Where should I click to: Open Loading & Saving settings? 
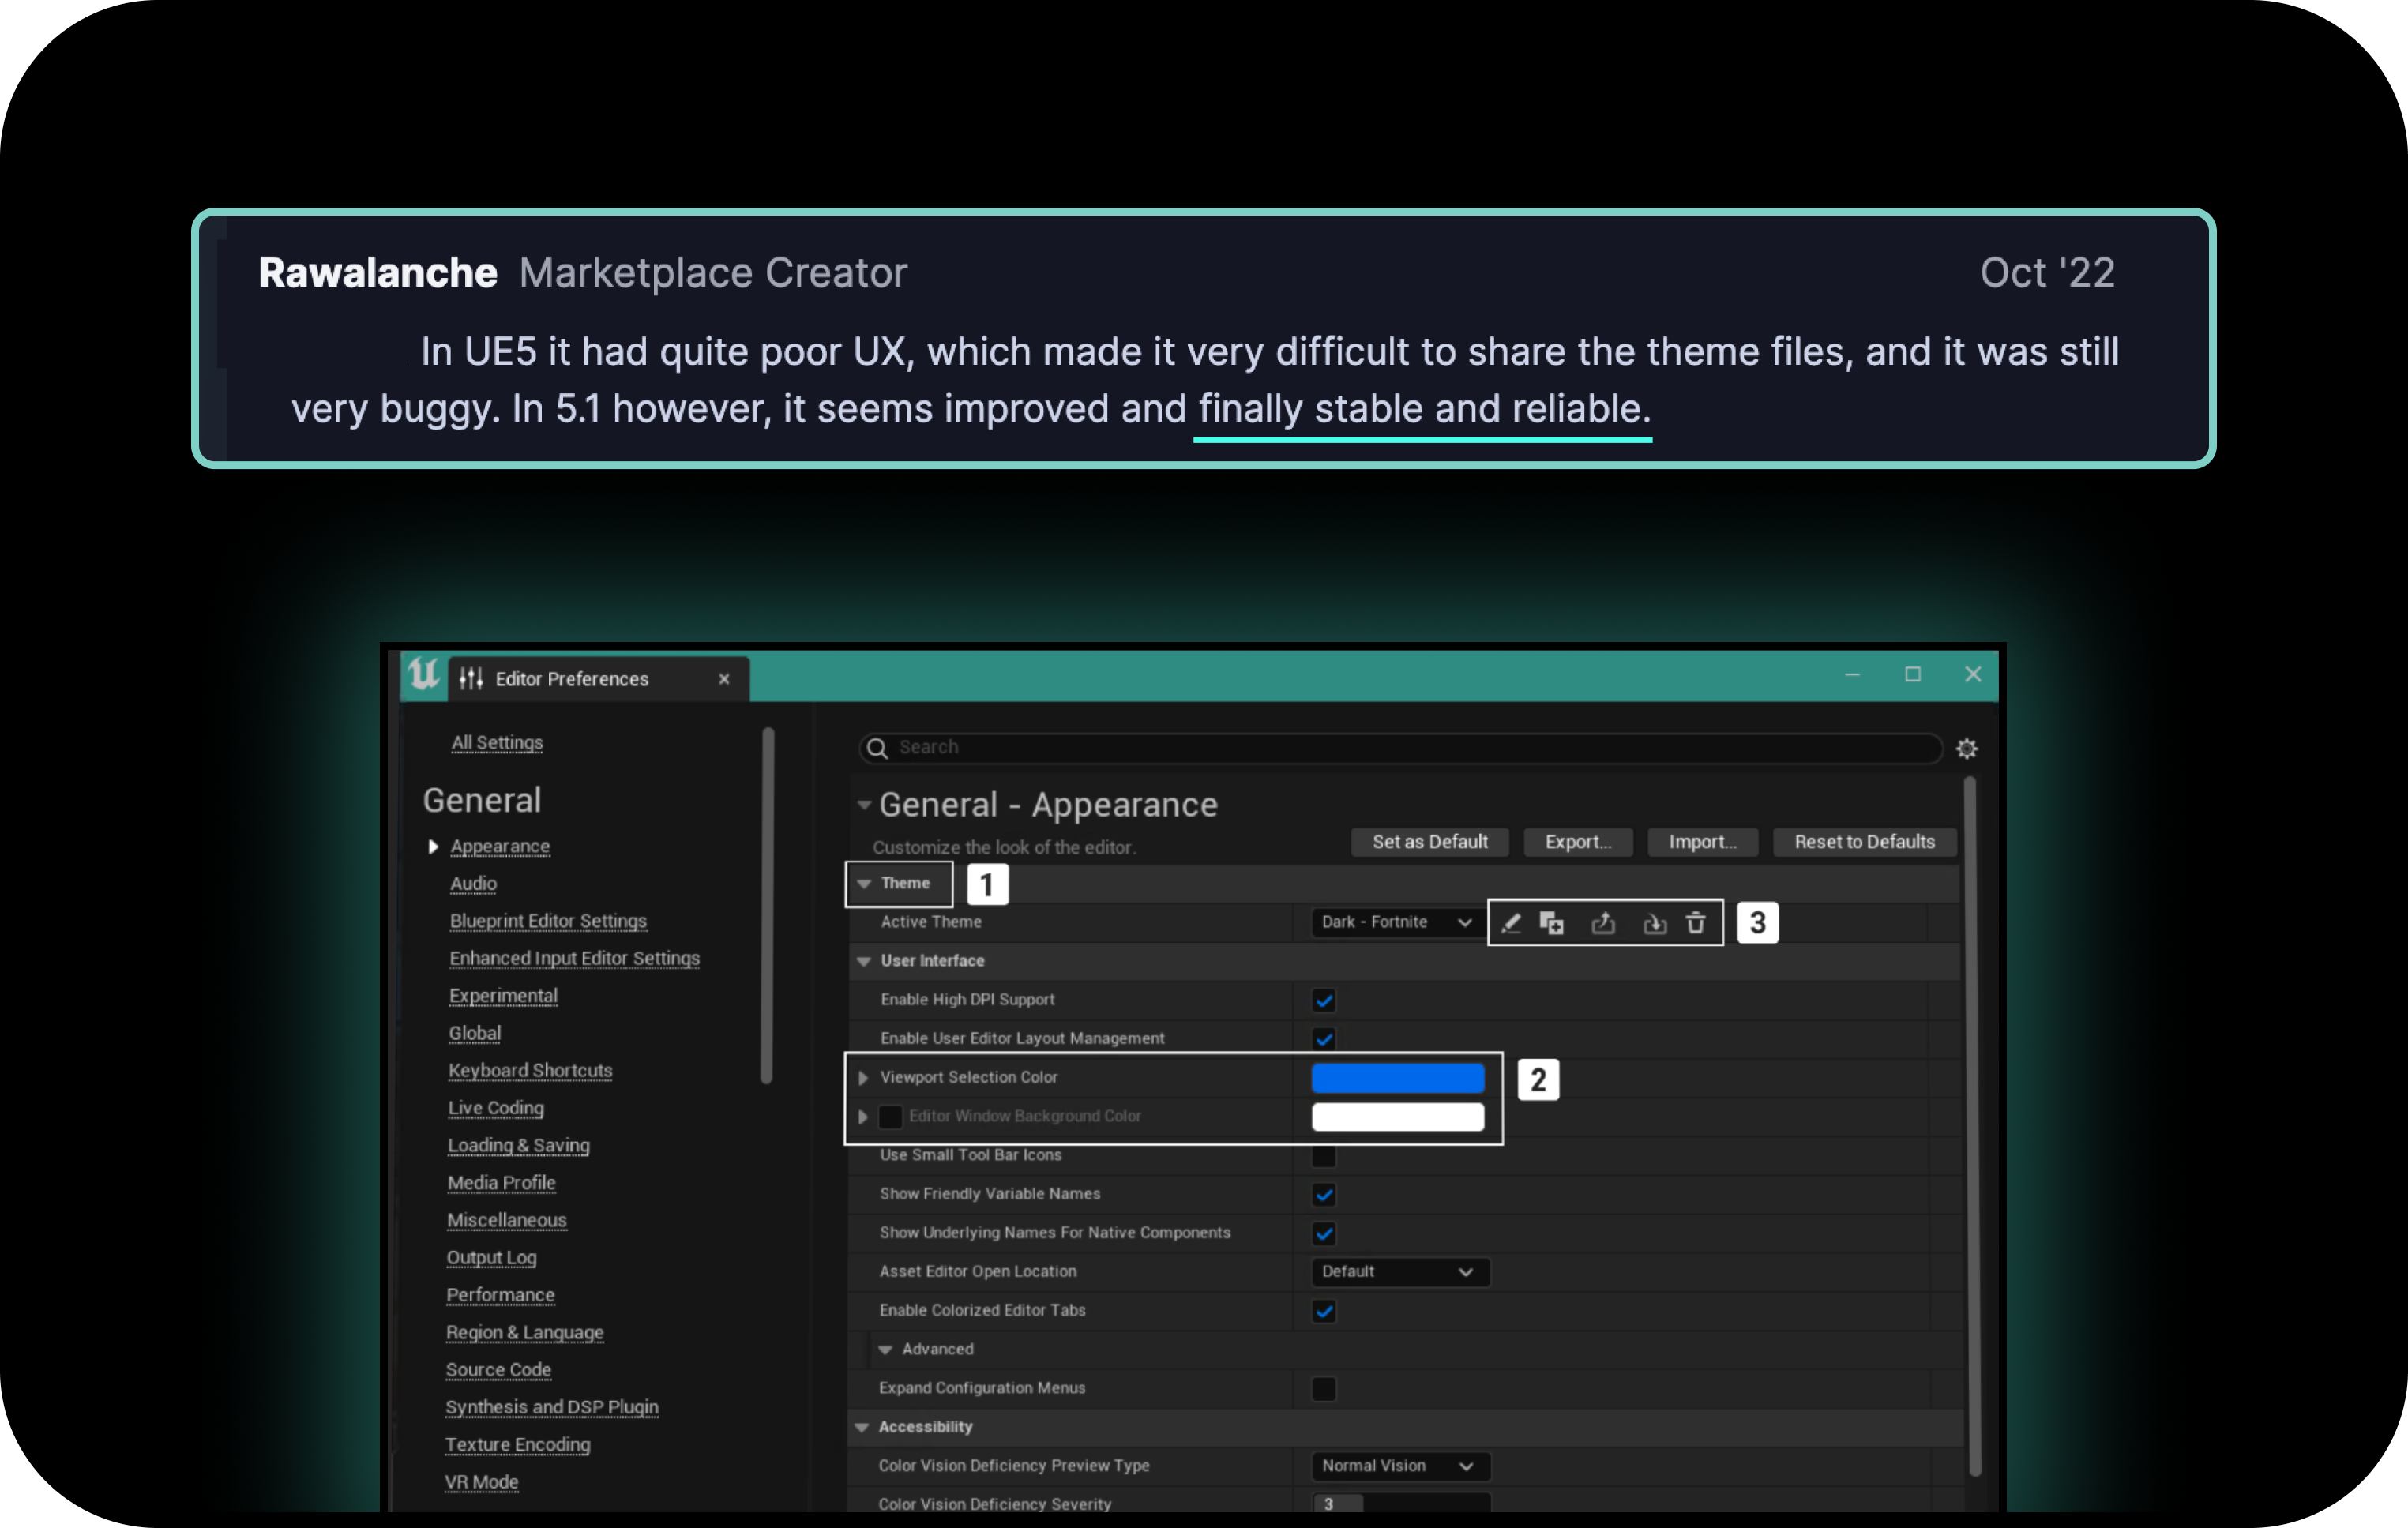click(518, 1146)
